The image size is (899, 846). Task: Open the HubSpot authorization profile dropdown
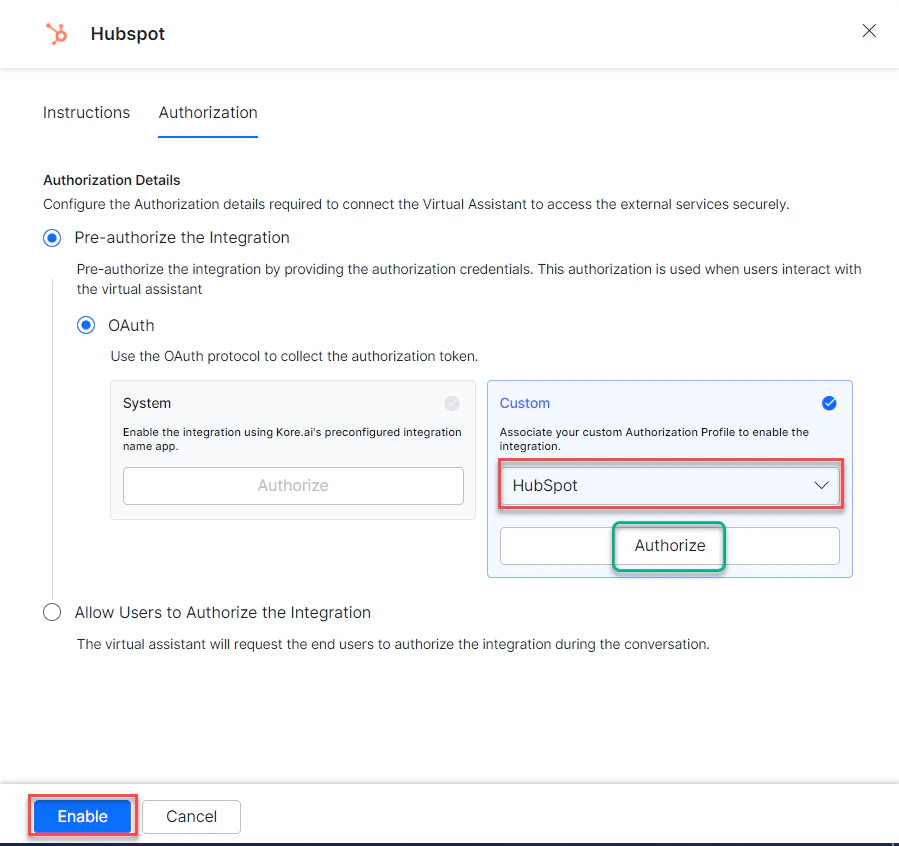pyautogui.click(x=669, y=485)
